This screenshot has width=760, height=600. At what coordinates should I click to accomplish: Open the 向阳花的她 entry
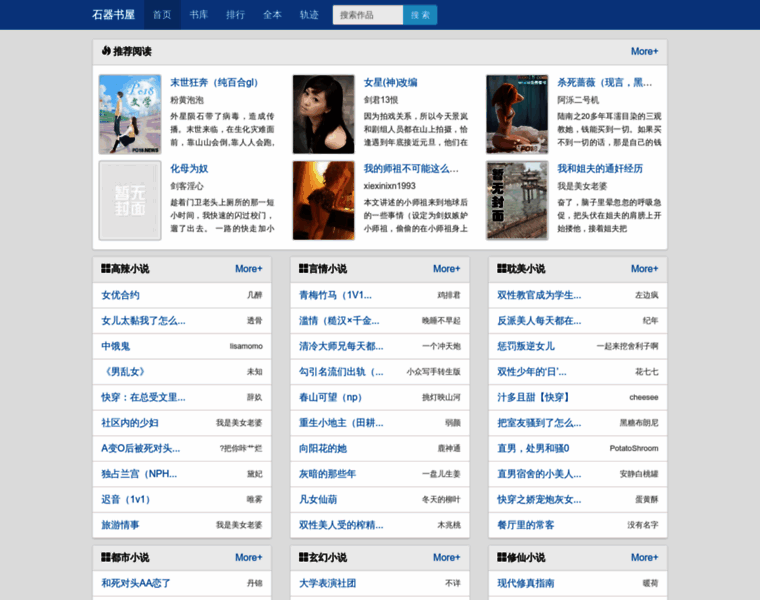[x=323, y=448]
